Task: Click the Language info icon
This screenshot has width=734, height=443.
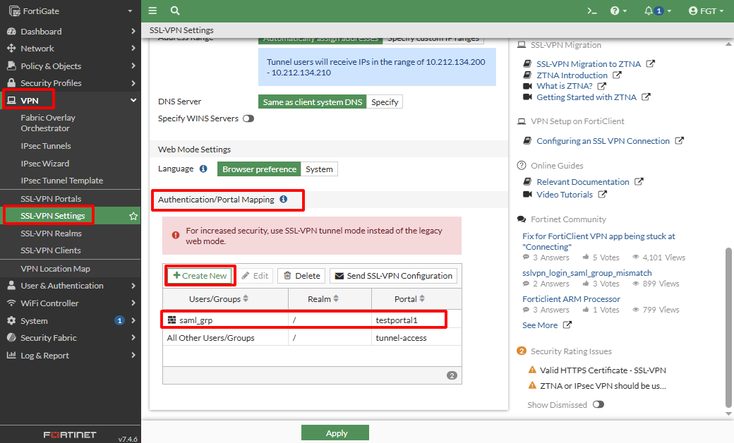Action: (x=203, y=169)
